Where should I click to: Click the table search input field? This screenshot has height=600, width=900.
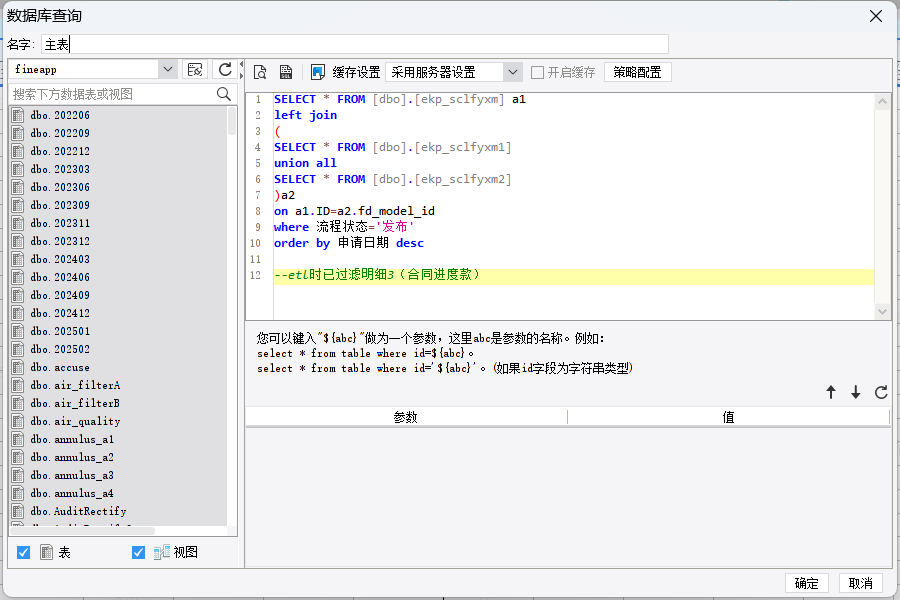(112, 94)
